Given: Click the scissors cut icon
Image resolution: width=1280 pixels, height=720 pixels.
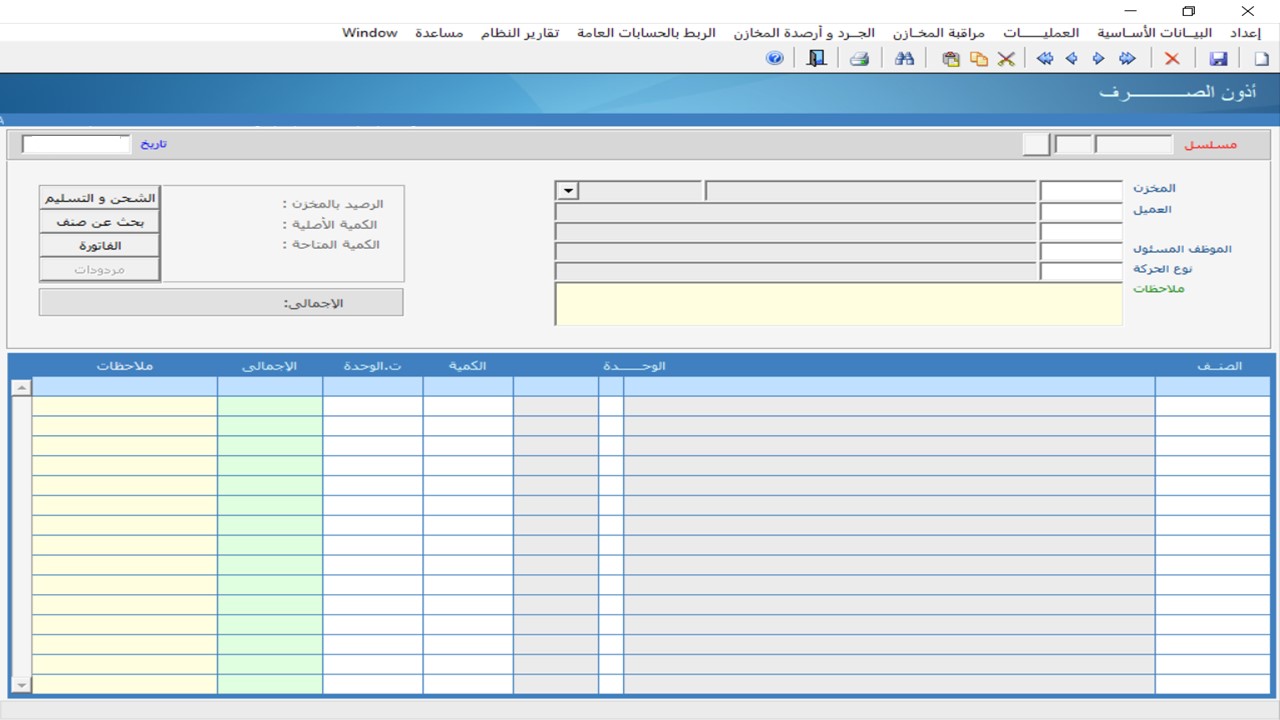Looking at the screenshot, I should pyautogui.click(x=1006, y=59).
